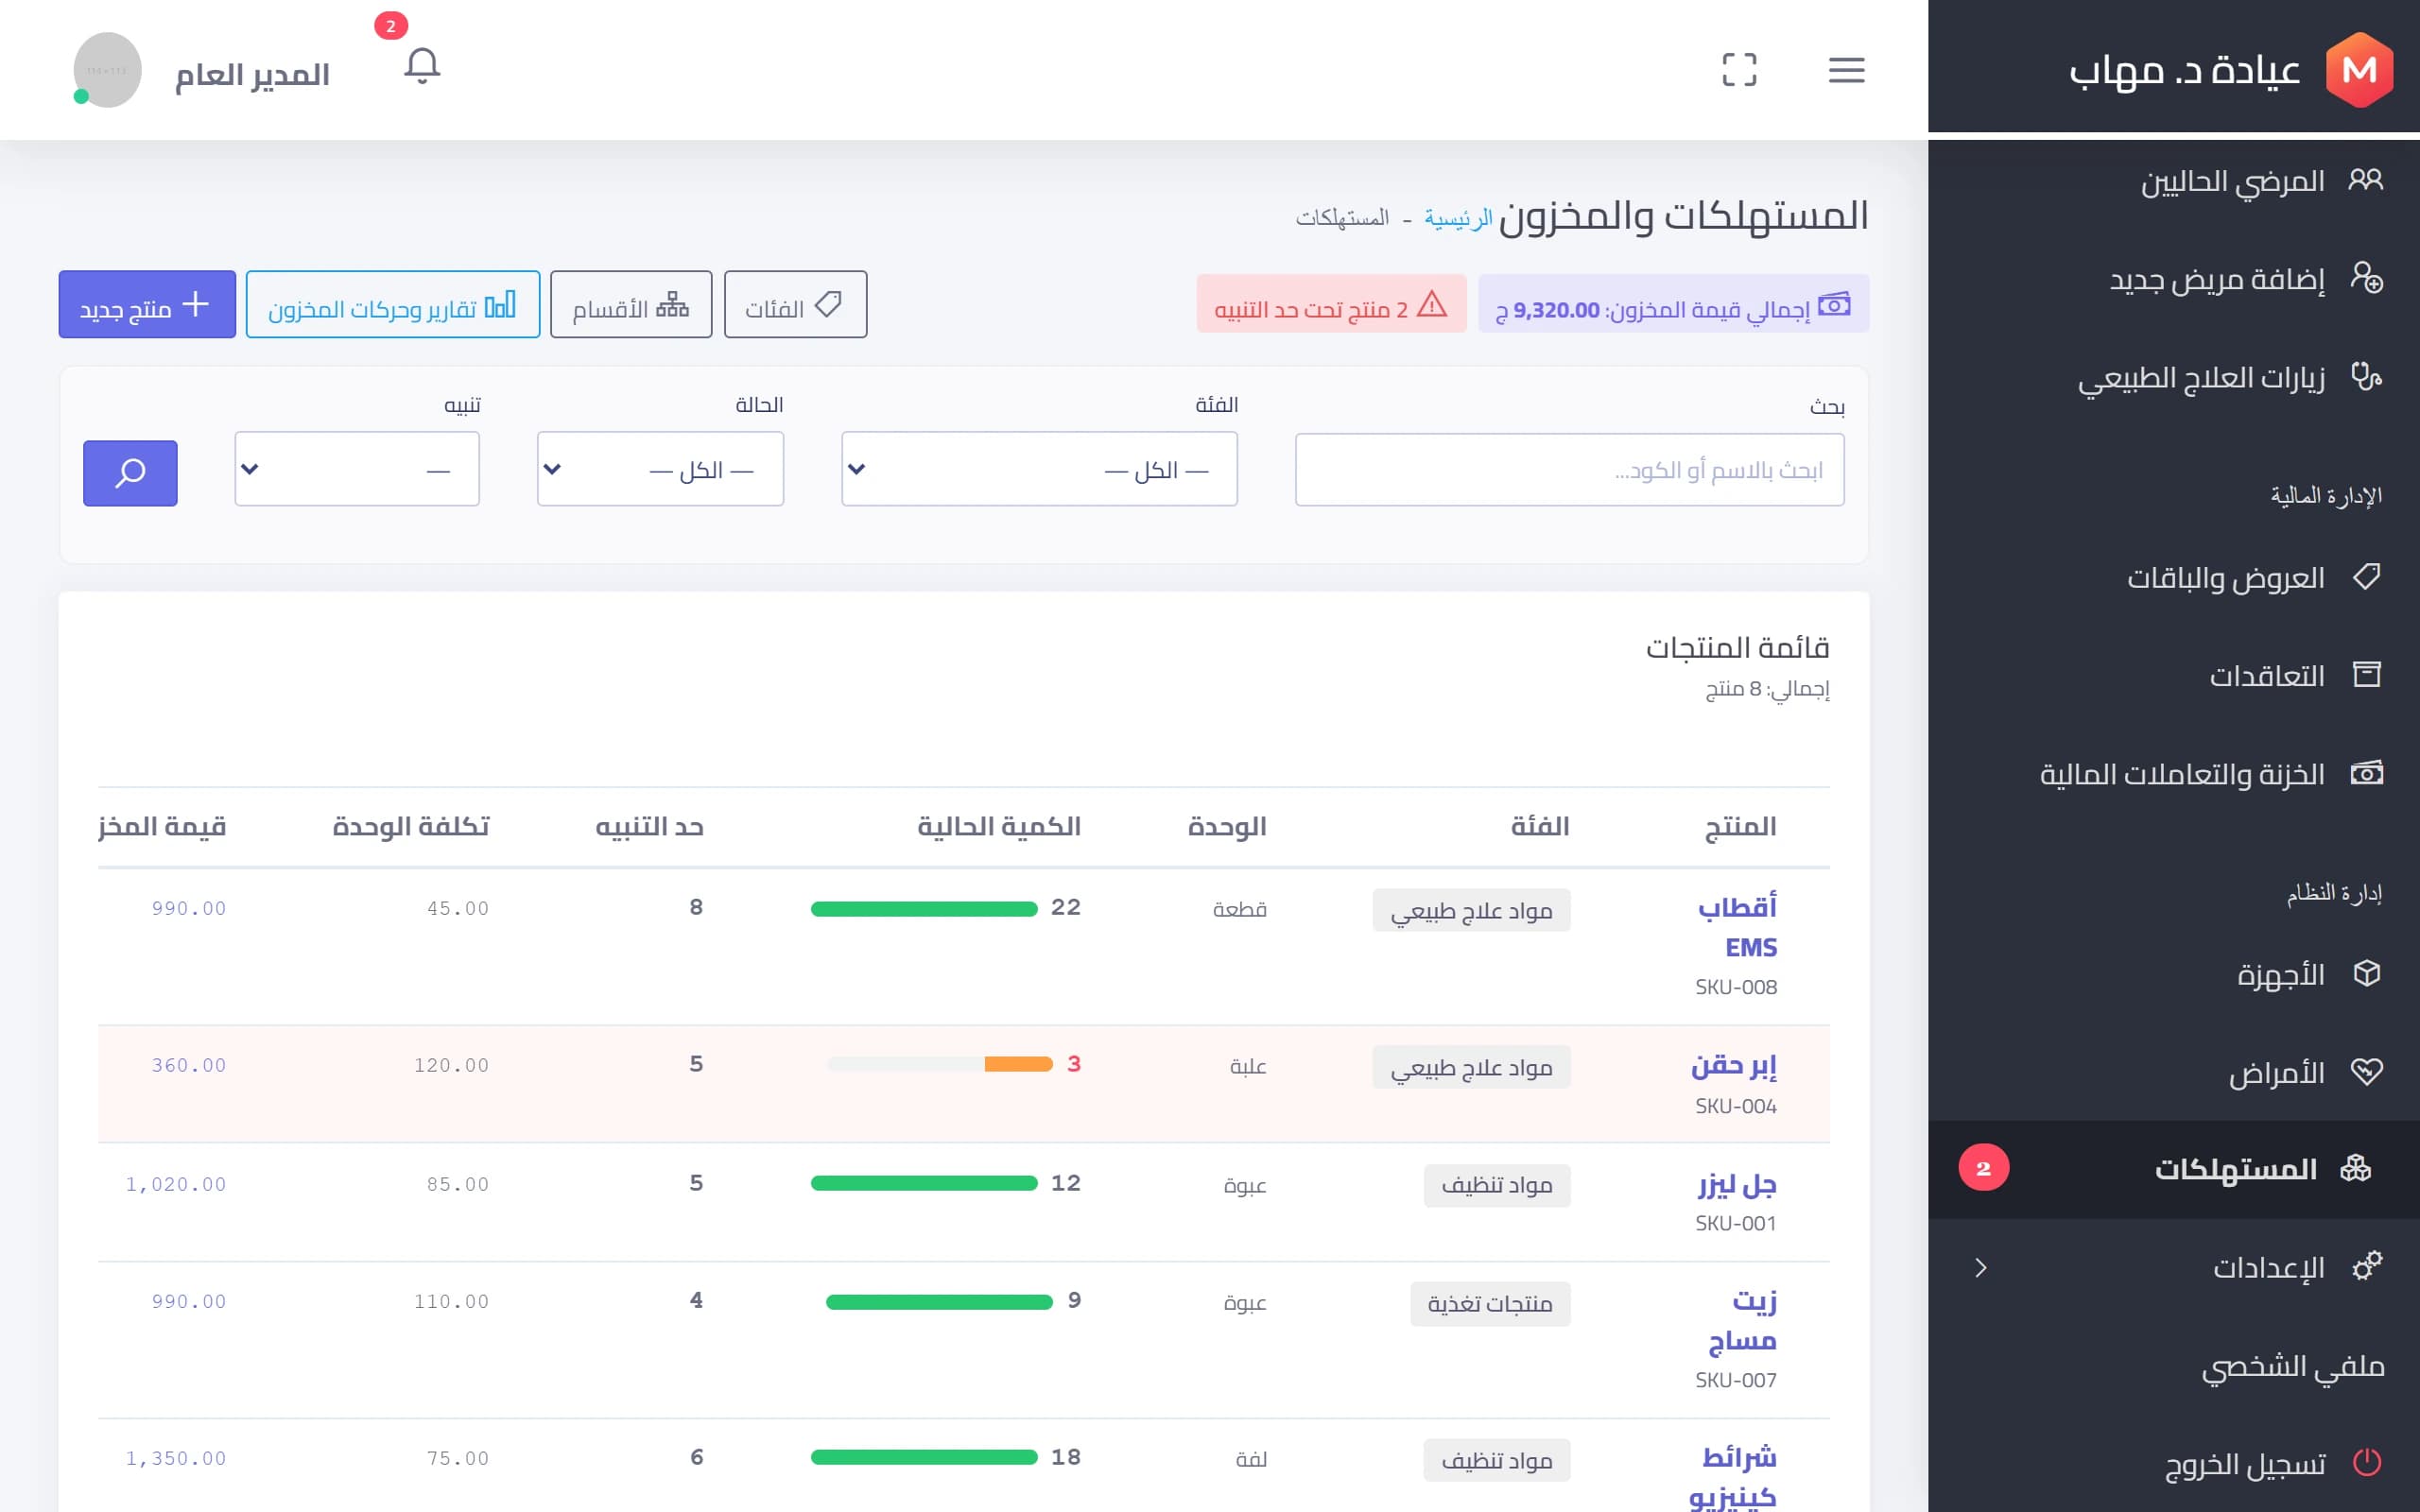Open المرضي الحاليين in the sidebar
Image resolution: width=2420 pixels, height=1512 pixels.
(2174, 181)
